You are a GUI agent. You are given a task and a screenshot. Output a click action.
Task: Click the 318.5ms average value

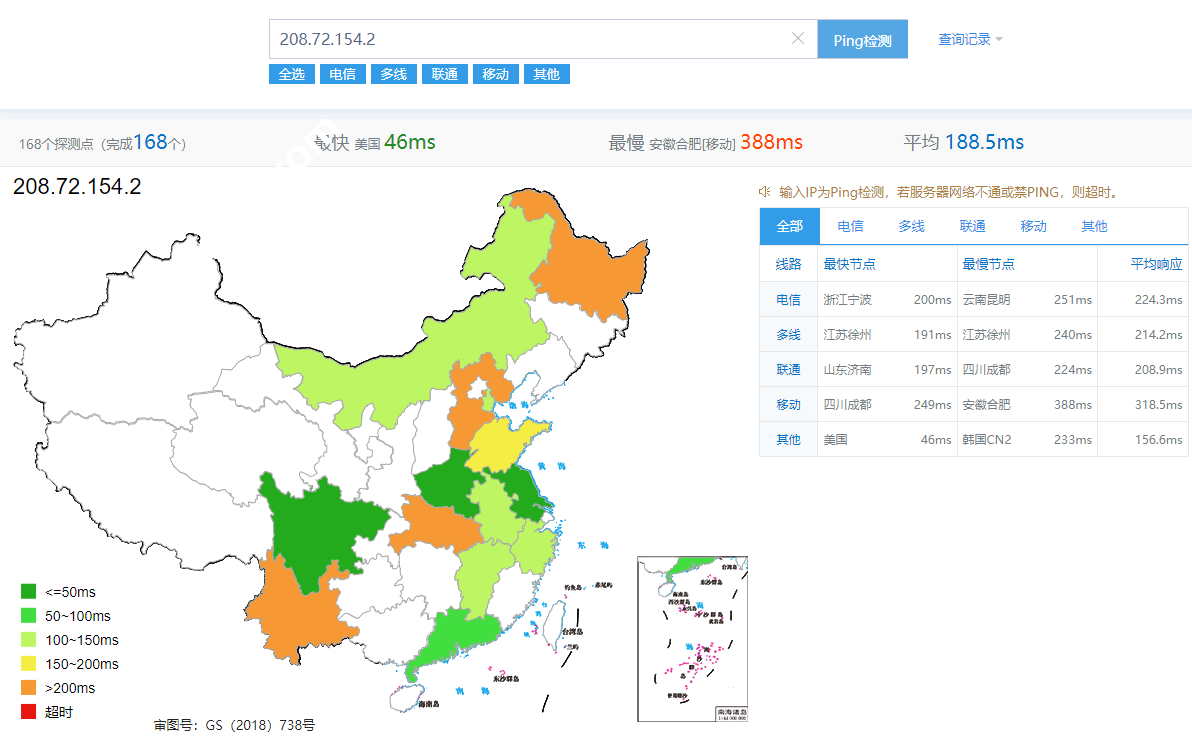tap(1159, 404)
